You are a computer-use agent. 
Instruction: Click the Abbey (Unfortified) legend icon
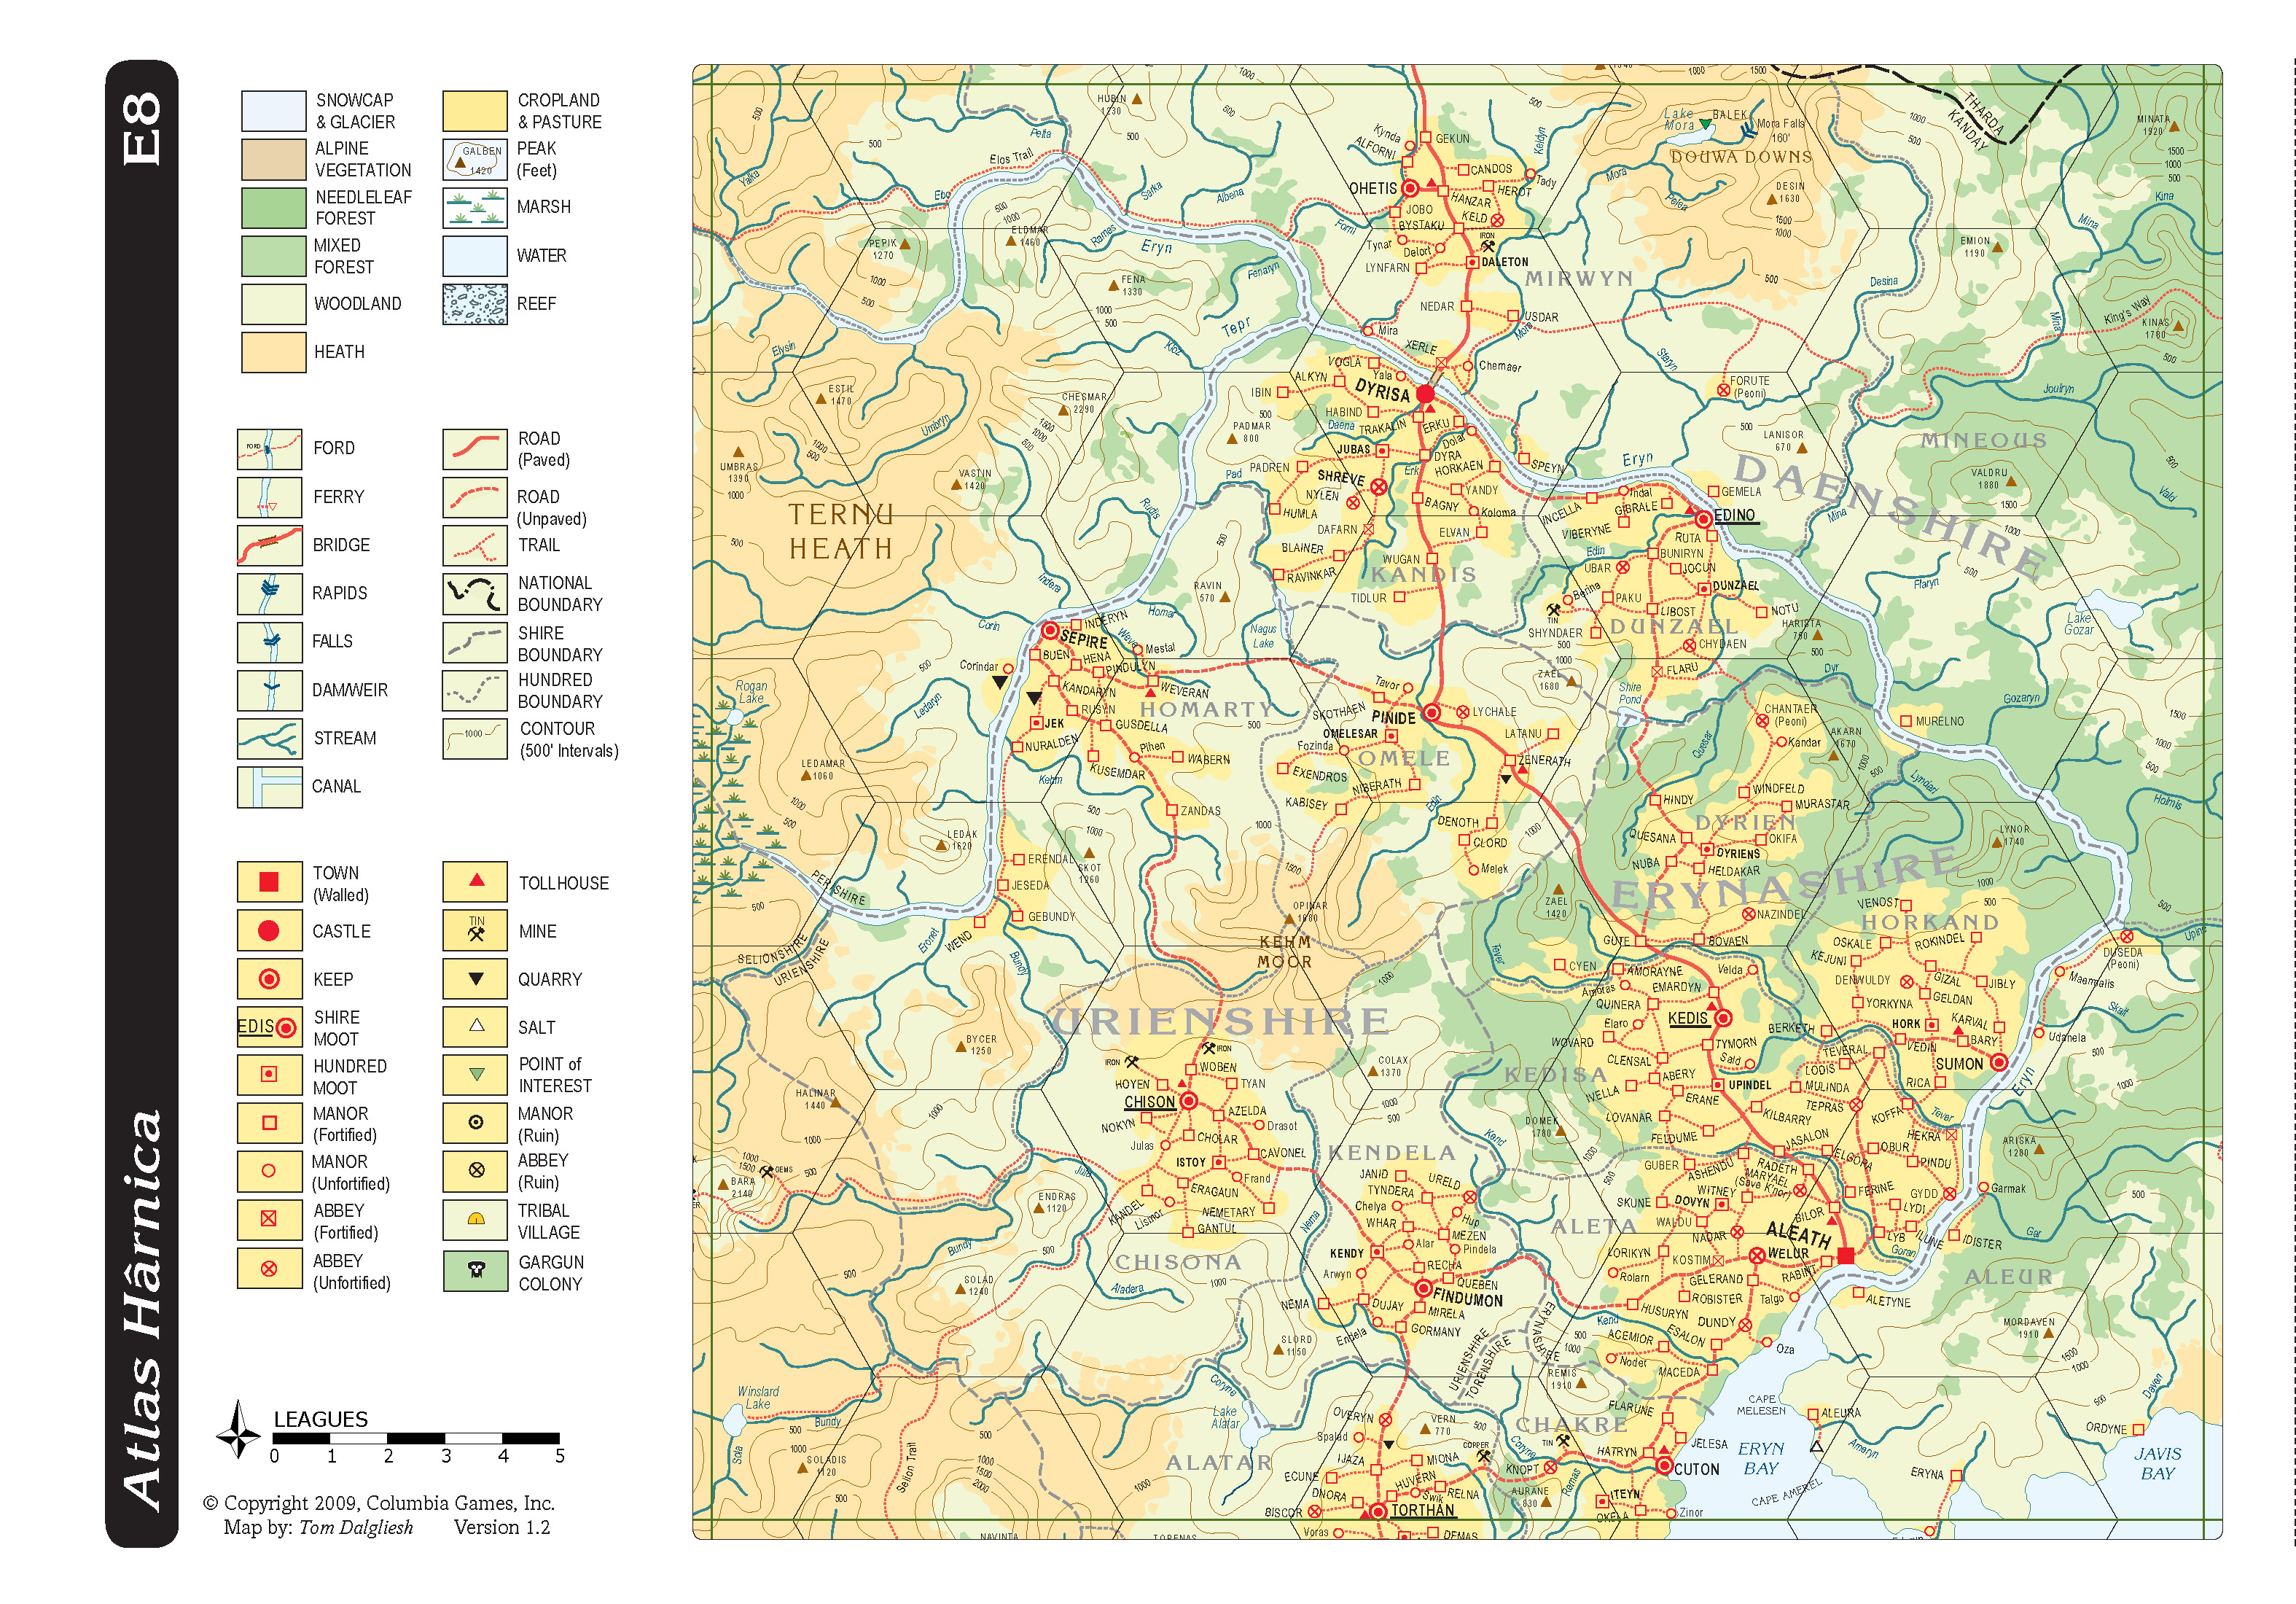click(x=269, y=1268)
